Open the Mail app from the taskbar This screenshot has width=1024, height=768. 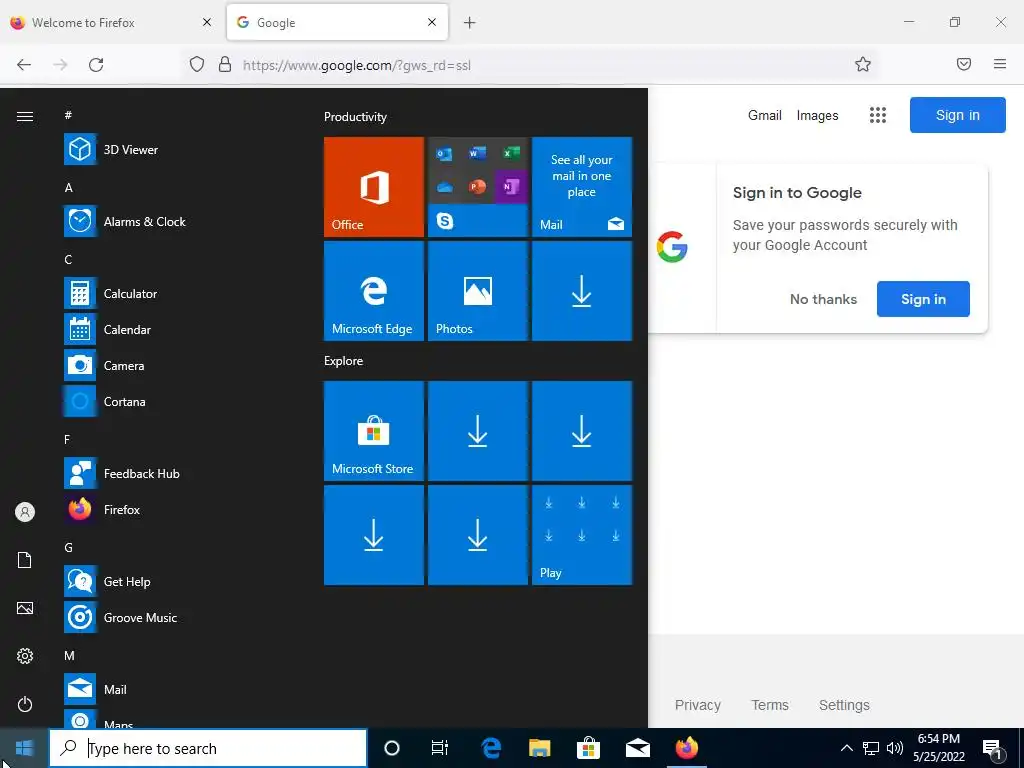pyautogui.click(x=637, y=748)
